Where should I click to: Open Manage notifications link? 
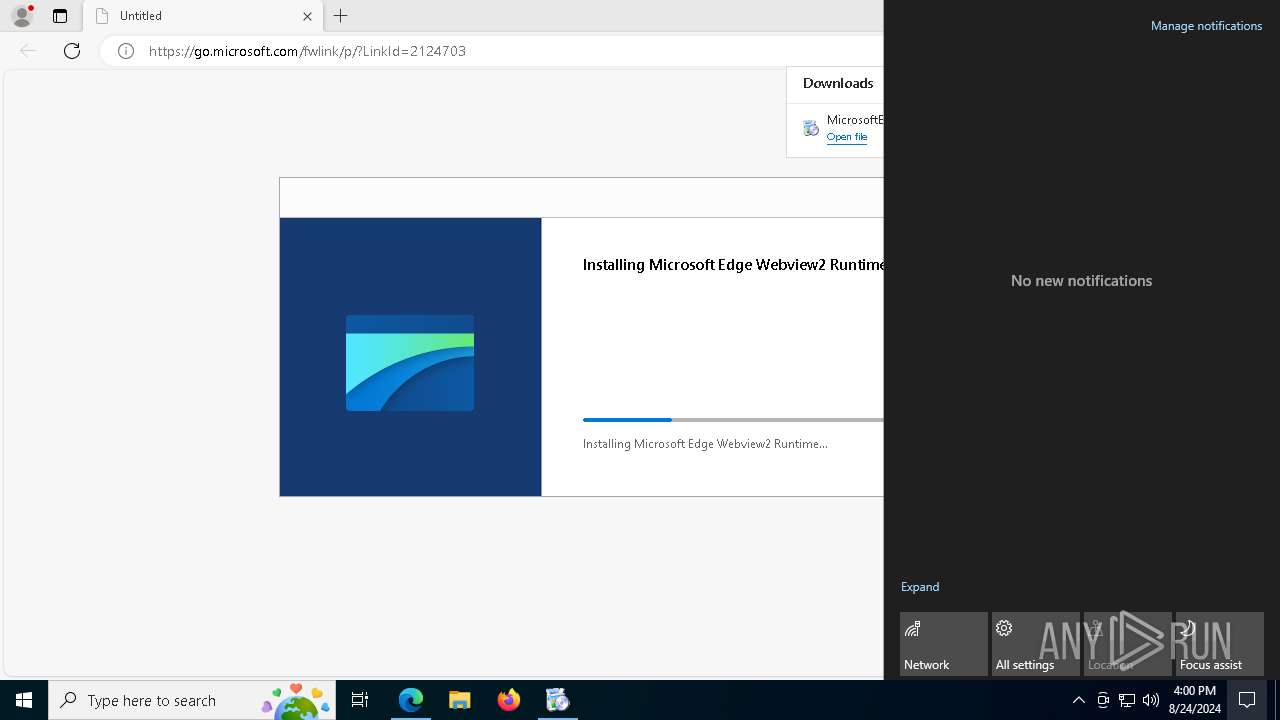click(1206, 26)
